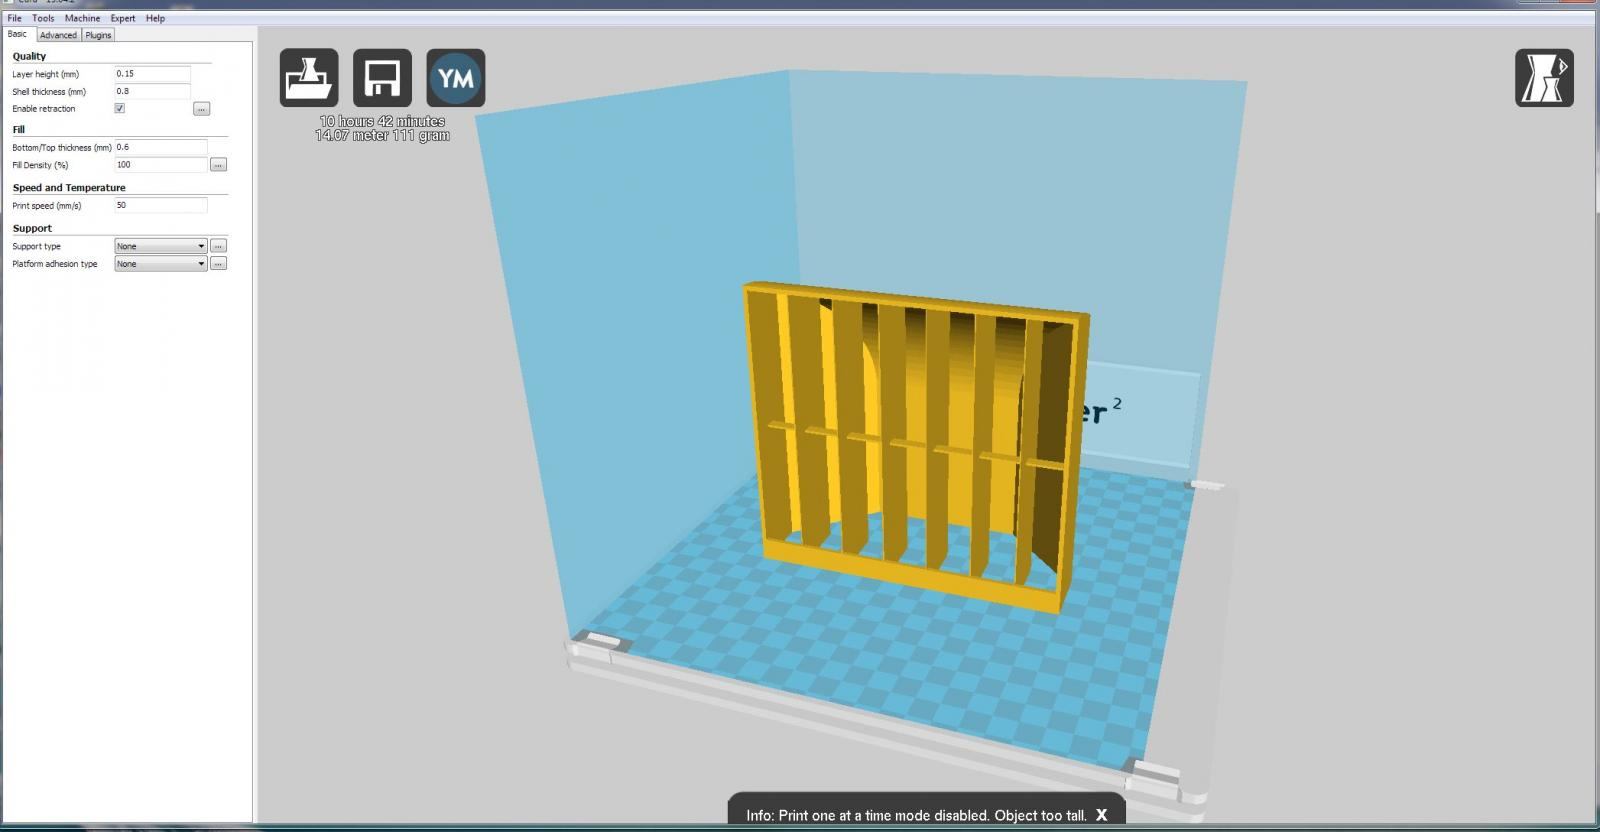Open Fill Density ellipsis settings button

218,165
